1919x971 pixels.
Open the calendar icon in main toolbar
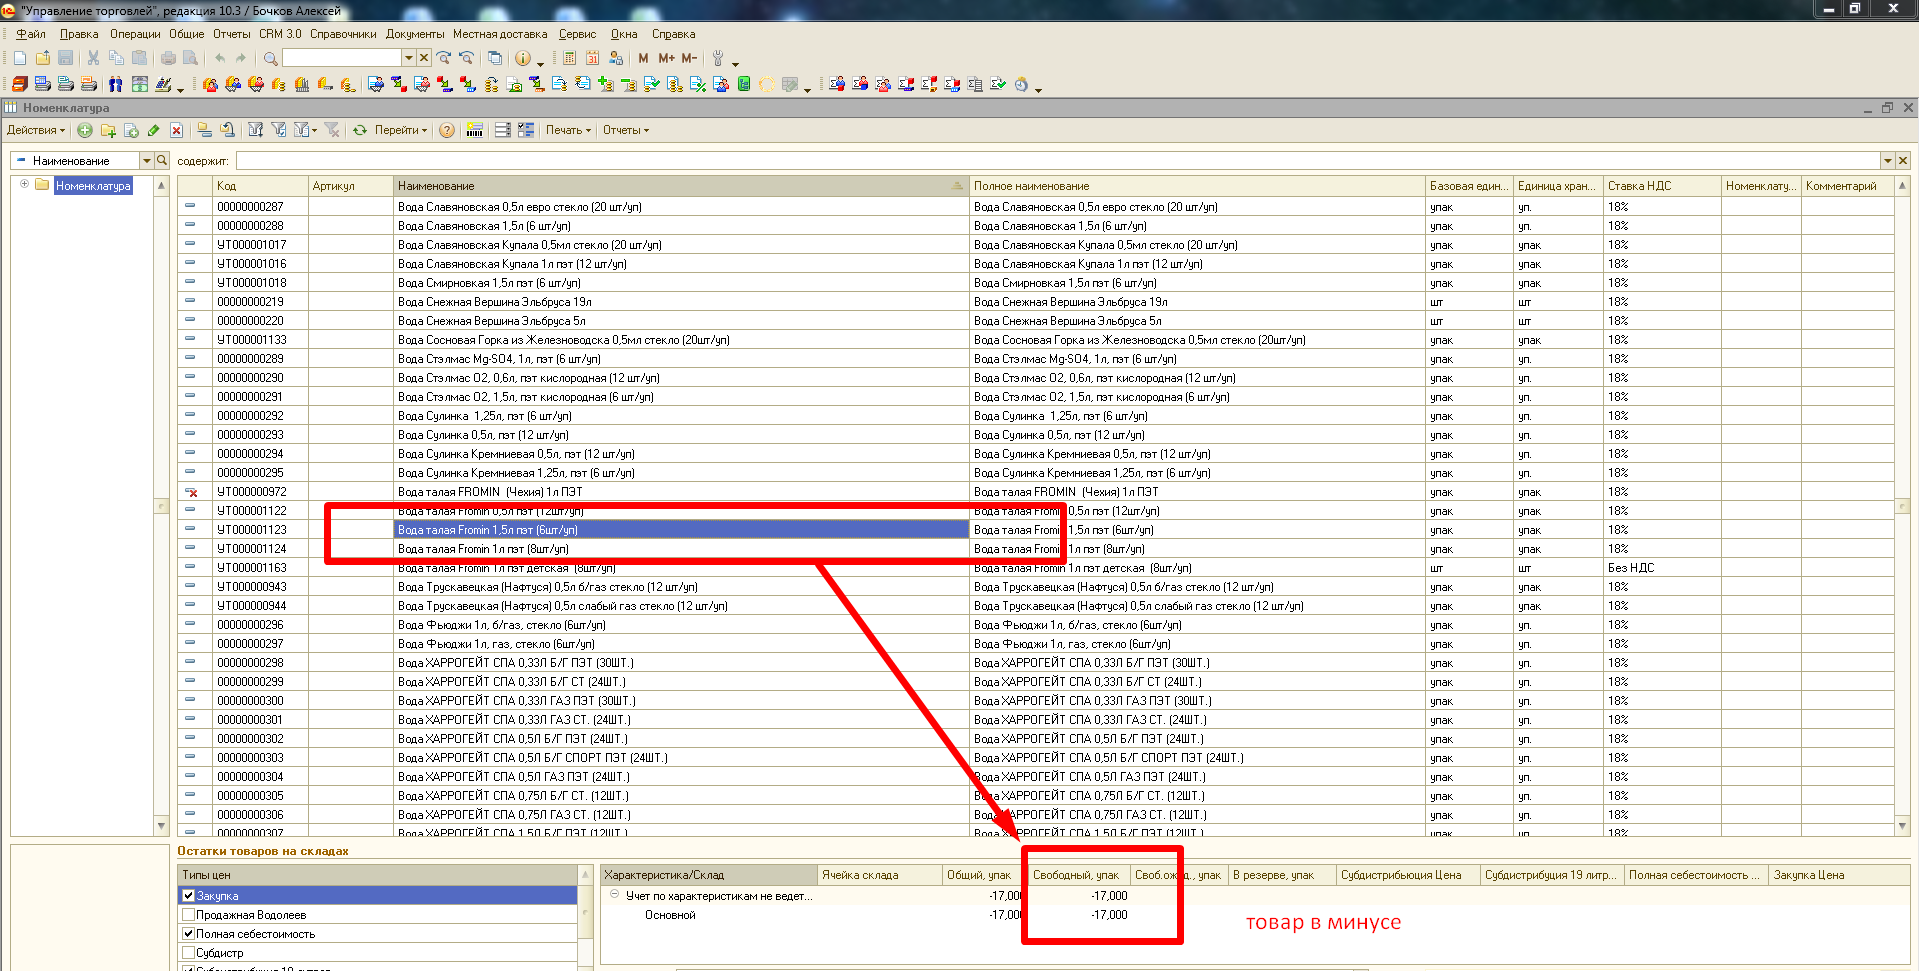[x=592, y=58]
